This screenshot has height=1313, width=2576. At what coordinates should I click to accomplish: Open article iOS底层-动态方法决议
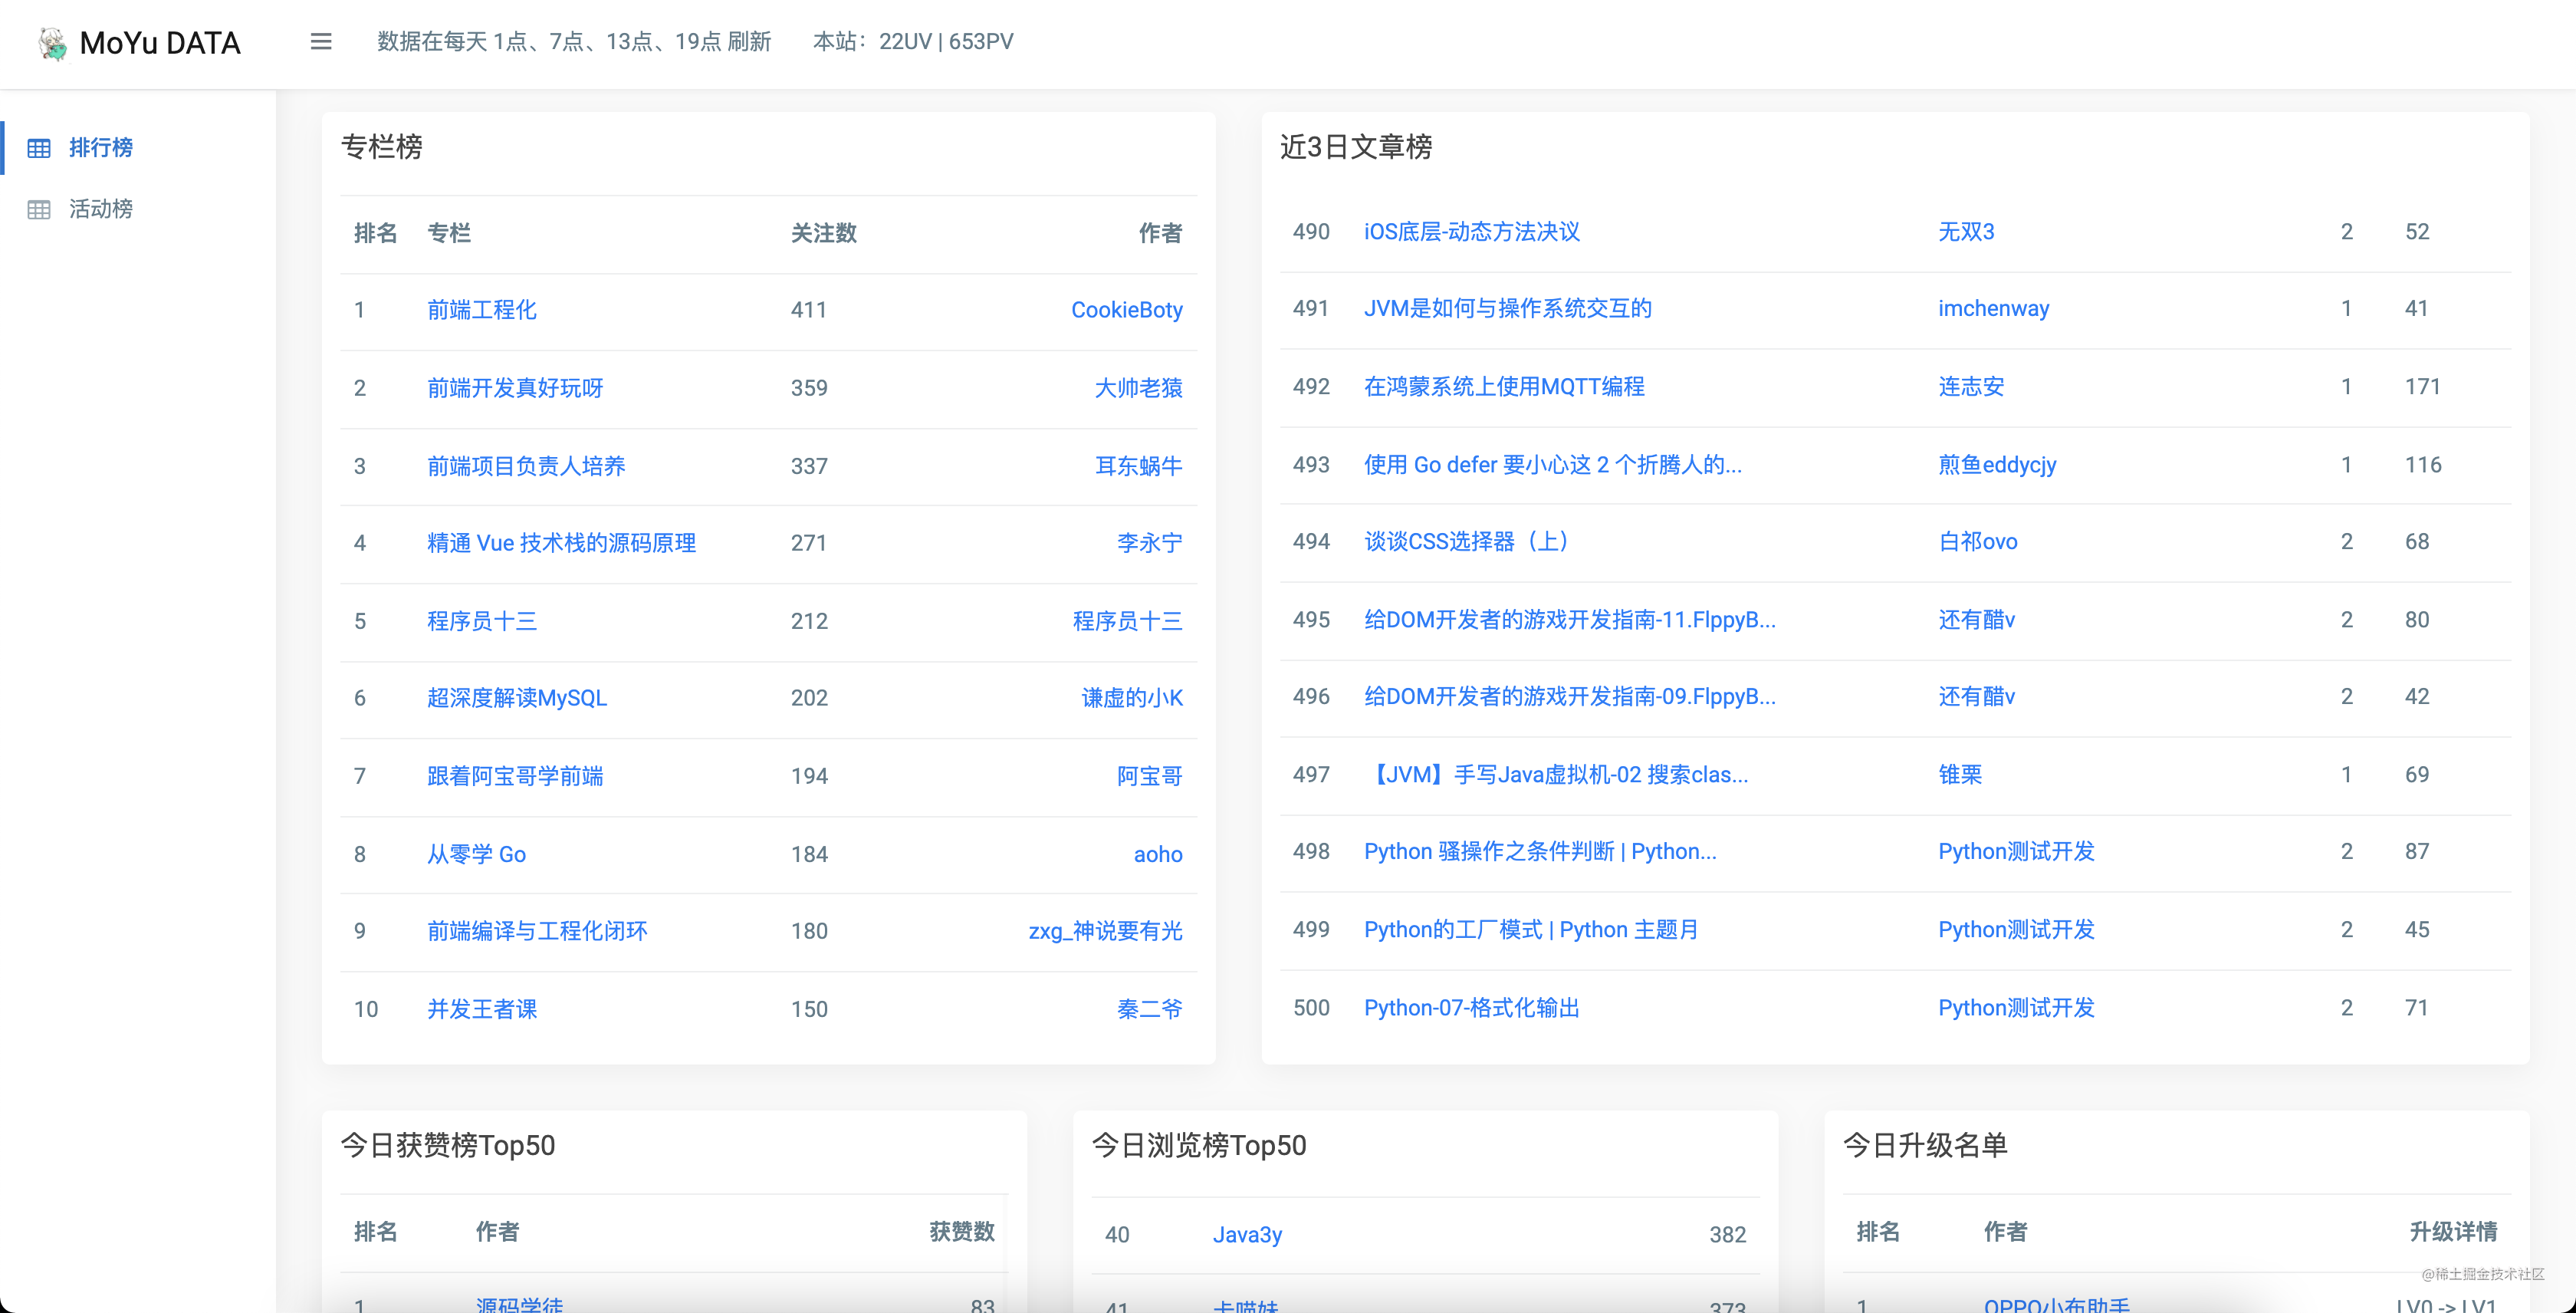click(x=1471, y=232)
